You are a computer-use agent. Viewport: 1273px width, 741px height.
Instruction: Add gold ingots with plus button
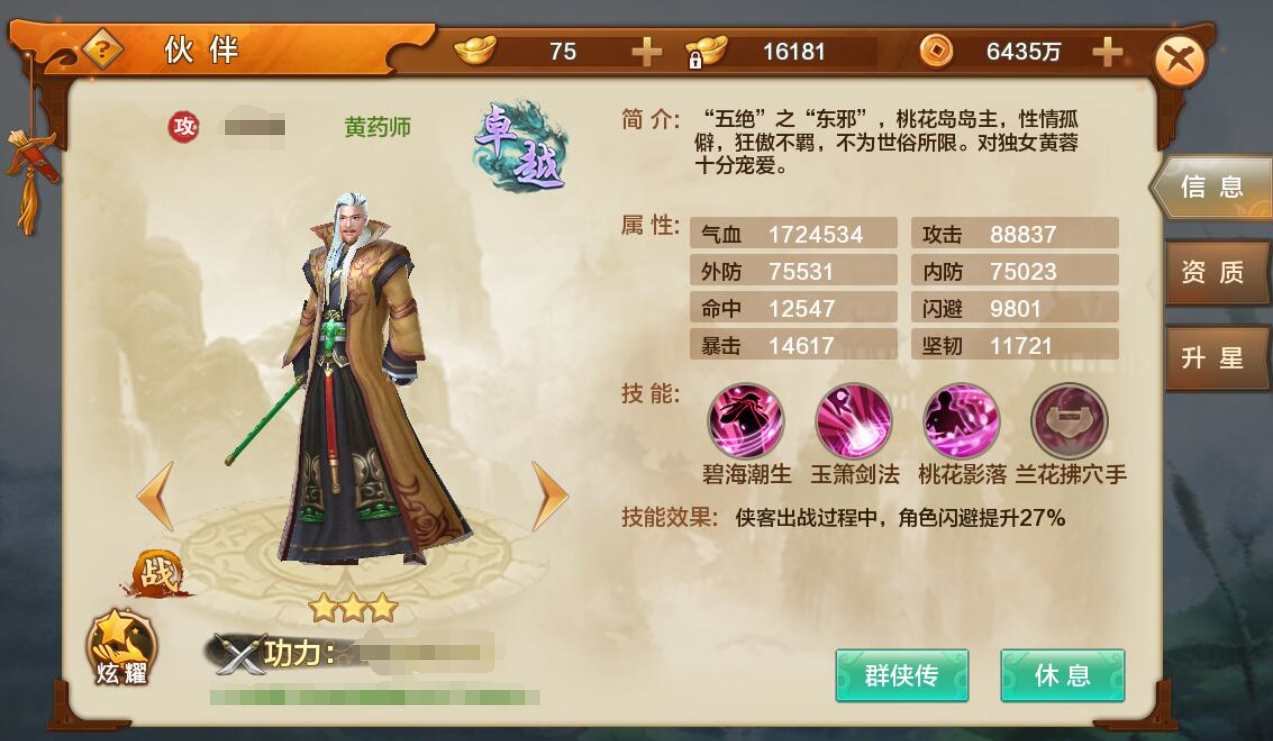click(x=647, y=52)
